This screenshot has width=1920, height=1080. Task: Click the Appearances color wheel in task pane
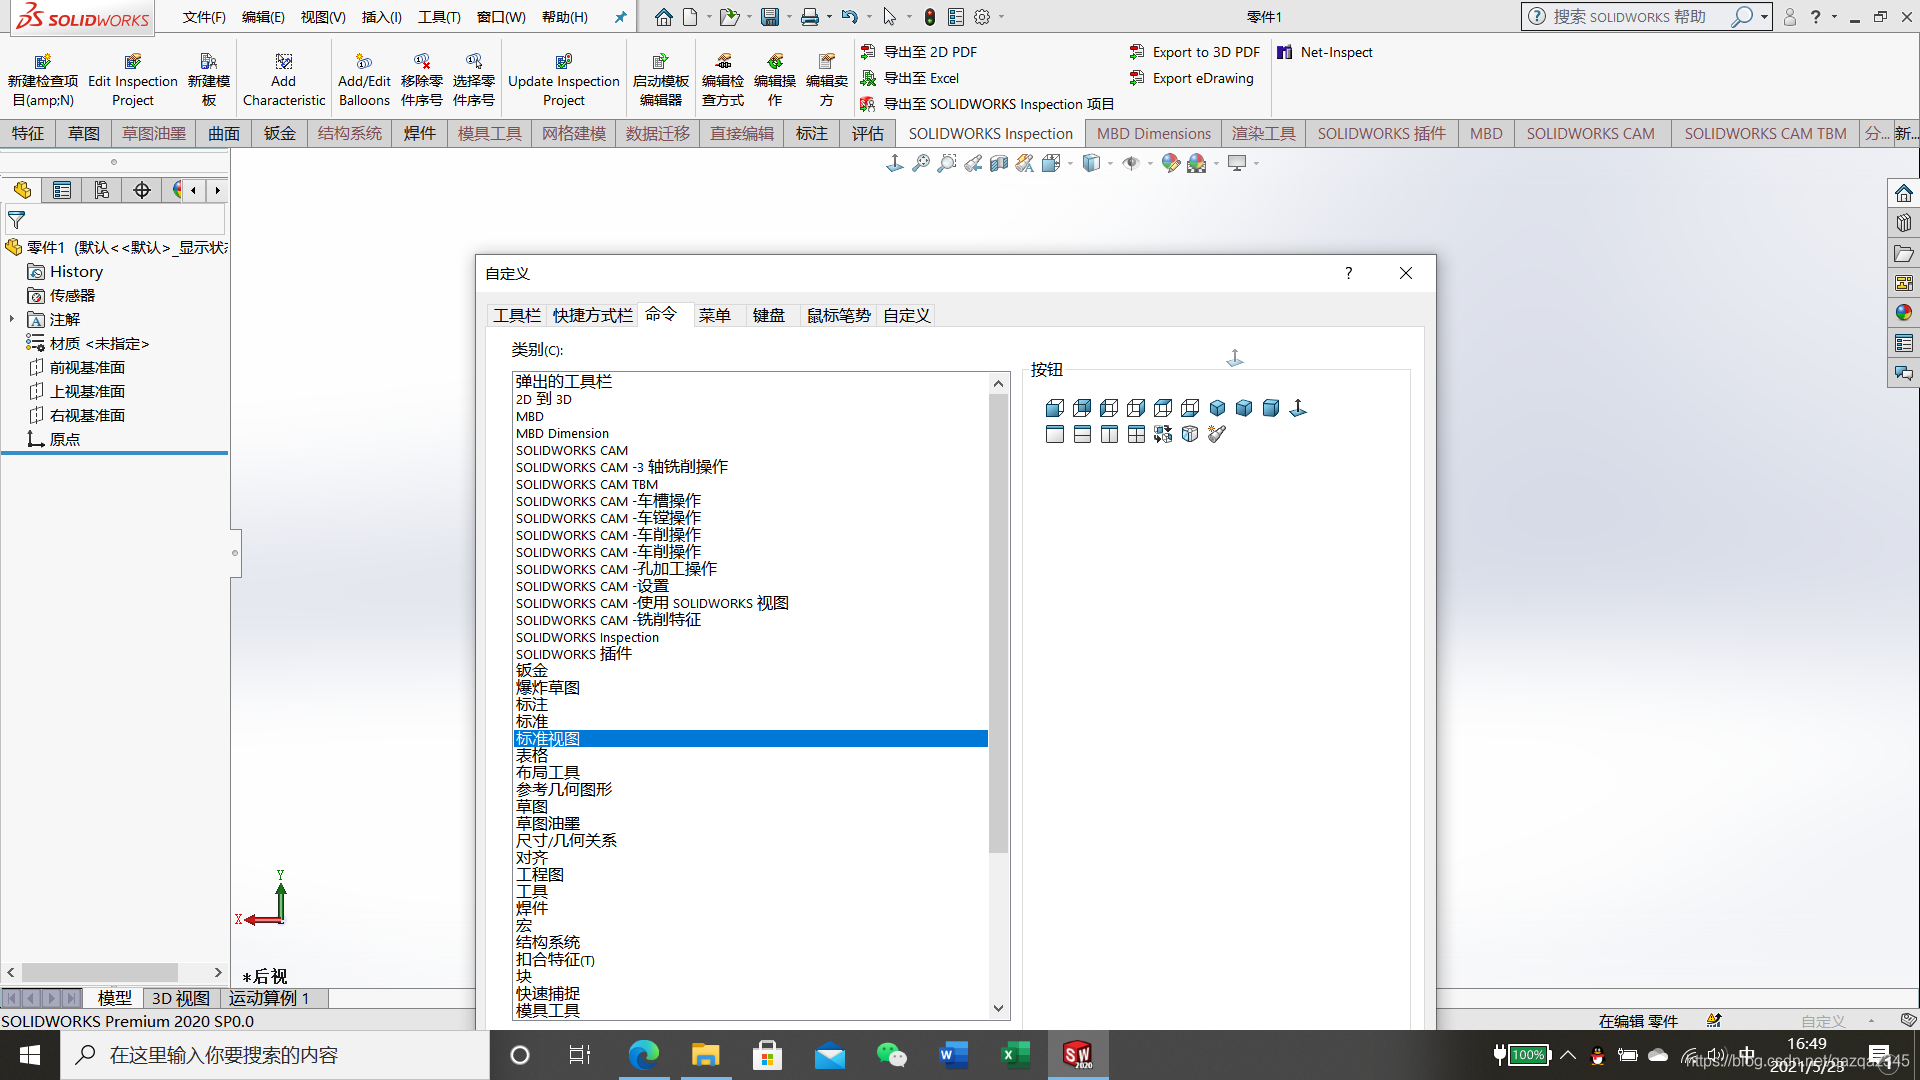pos(1903,313)
